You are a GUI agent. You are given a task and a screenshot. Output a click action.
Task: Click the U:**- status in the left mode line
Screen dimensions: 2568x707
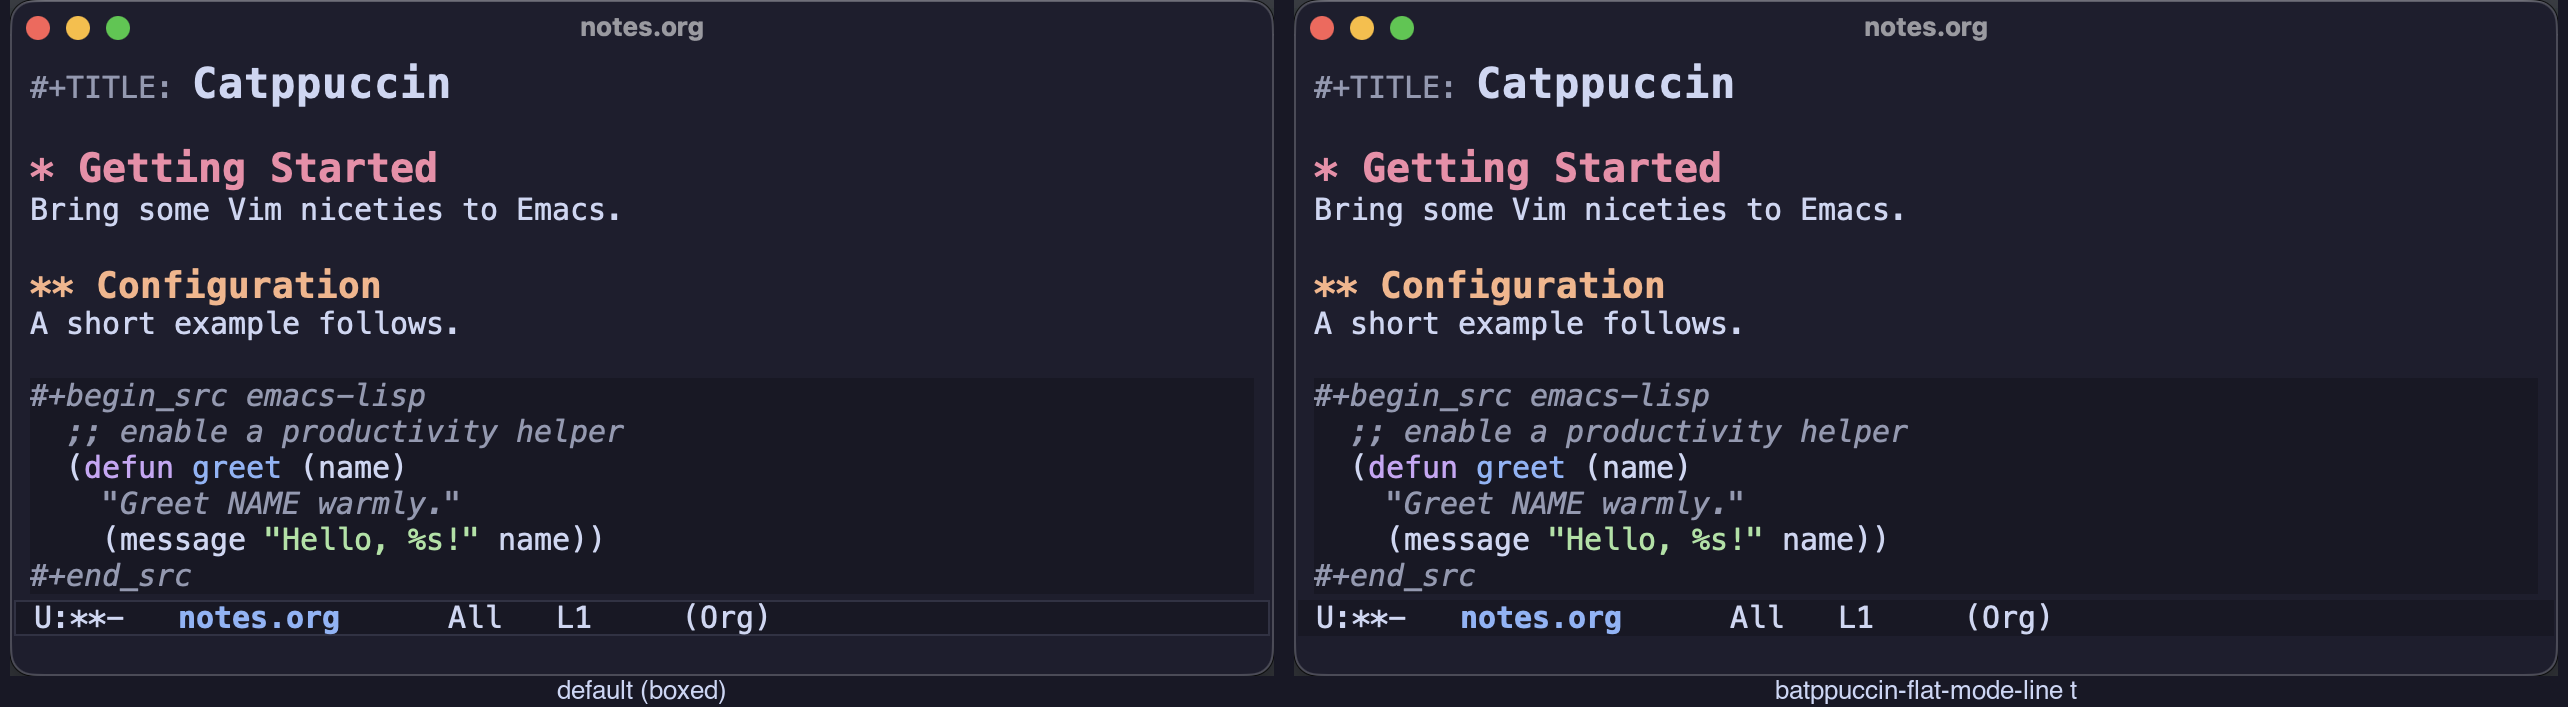pos(79,618)
